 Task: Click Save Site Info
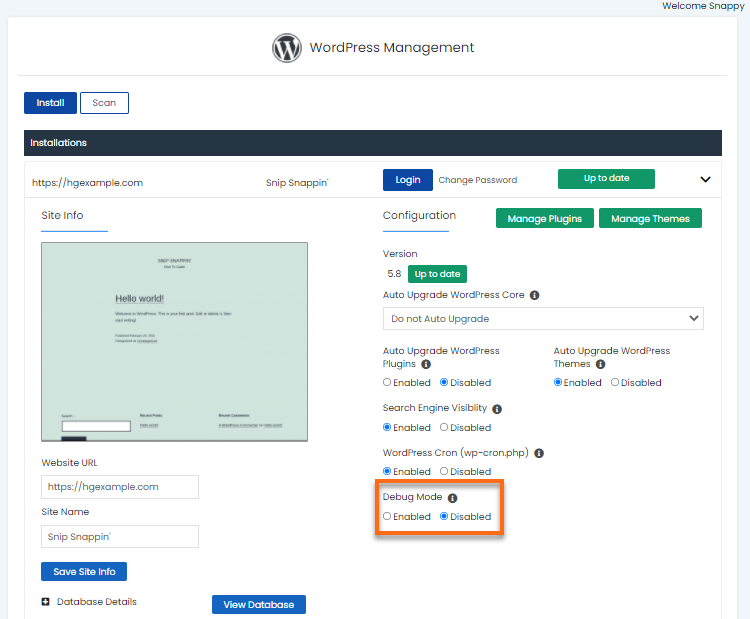point(84,572)
